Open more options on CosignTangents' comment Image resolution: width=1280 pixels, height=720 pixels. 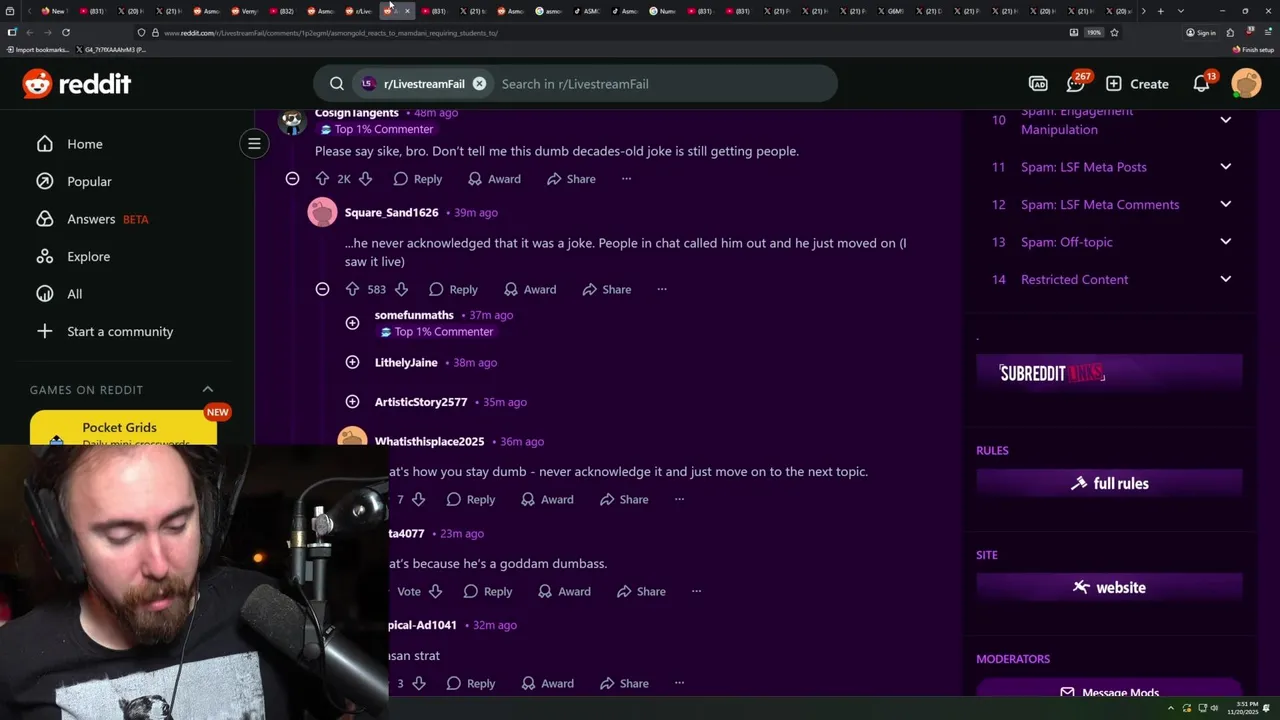(x=626, y=179)
